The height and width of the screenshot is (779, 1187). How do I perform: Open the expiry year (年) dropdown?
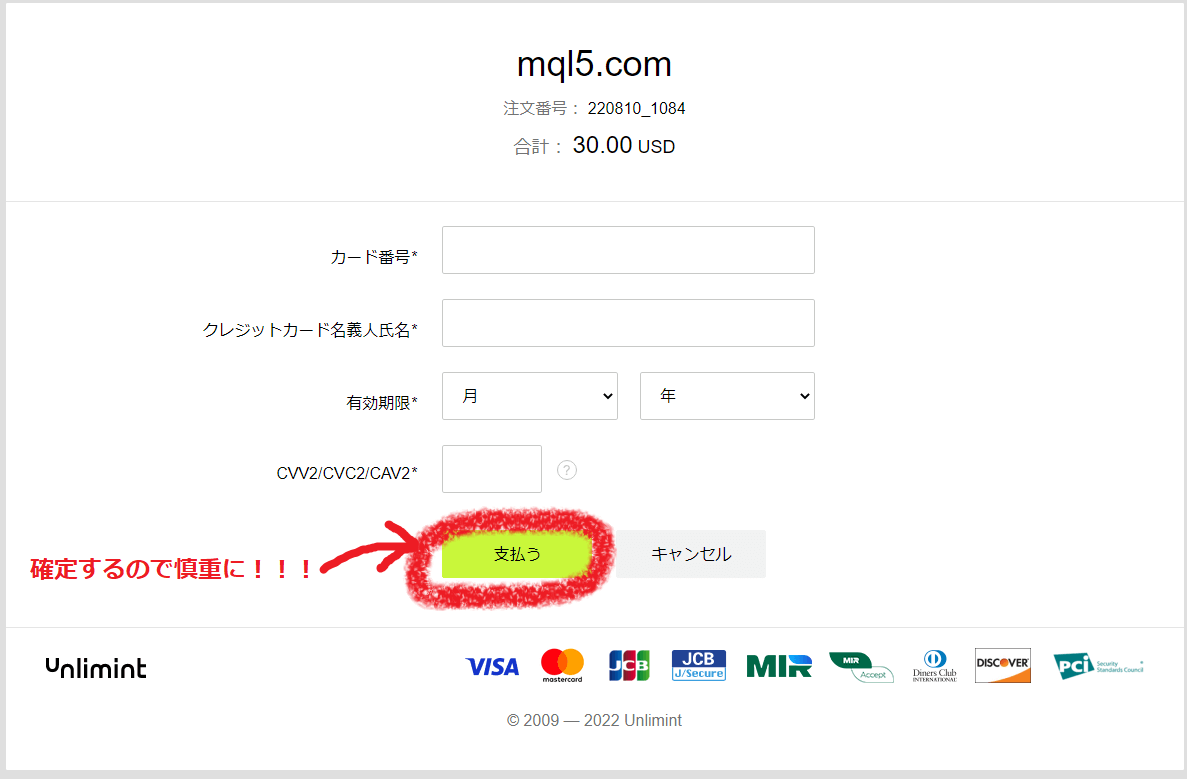tap(727, 396)
